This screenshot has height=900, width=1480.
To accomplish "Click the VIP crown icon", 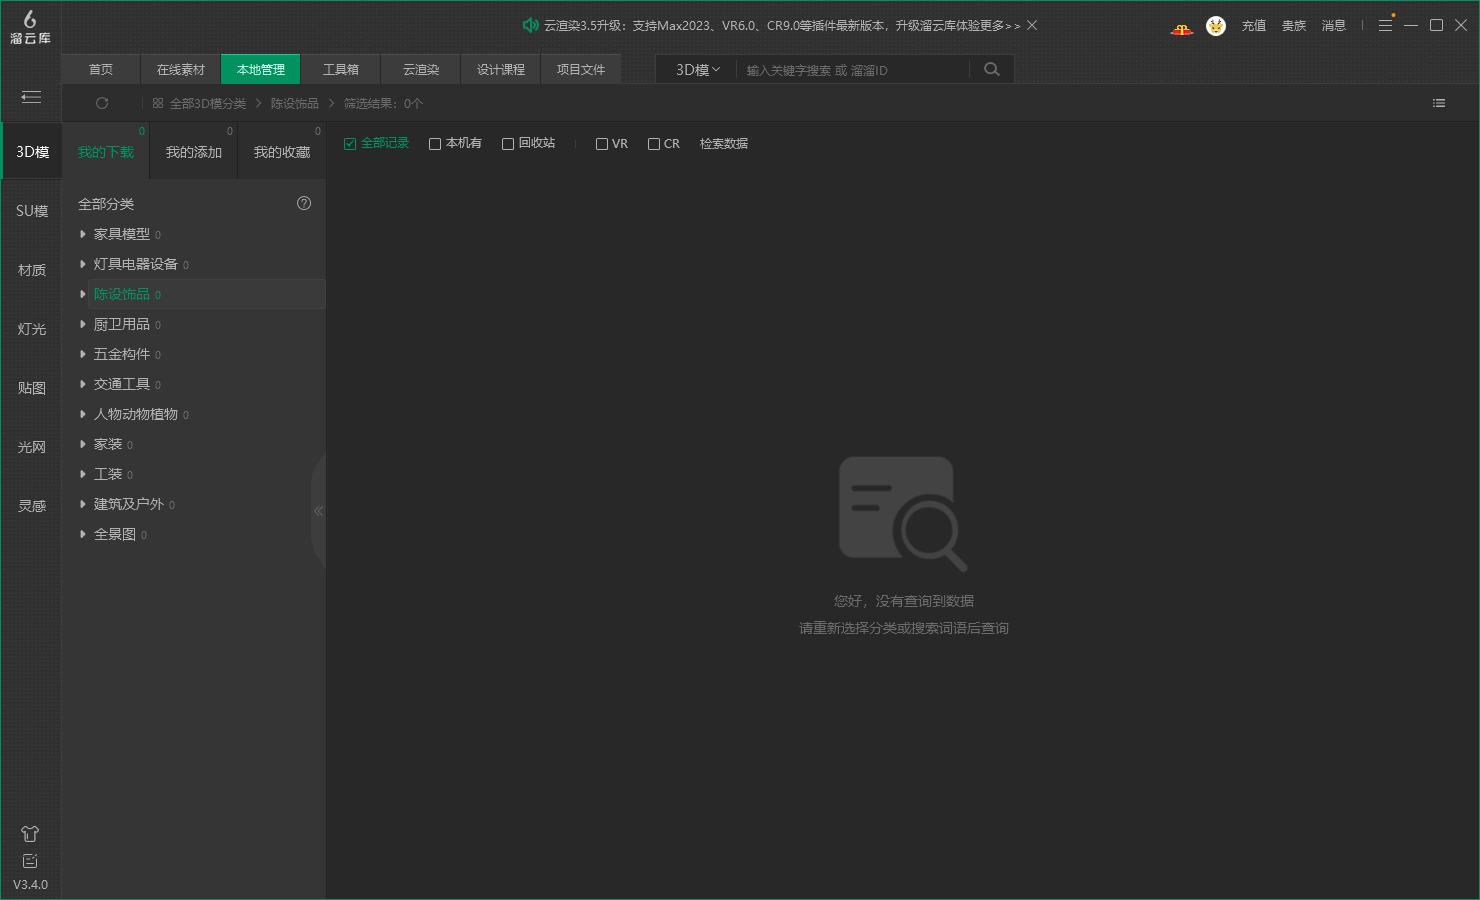I will click(x=1182, y=28).
